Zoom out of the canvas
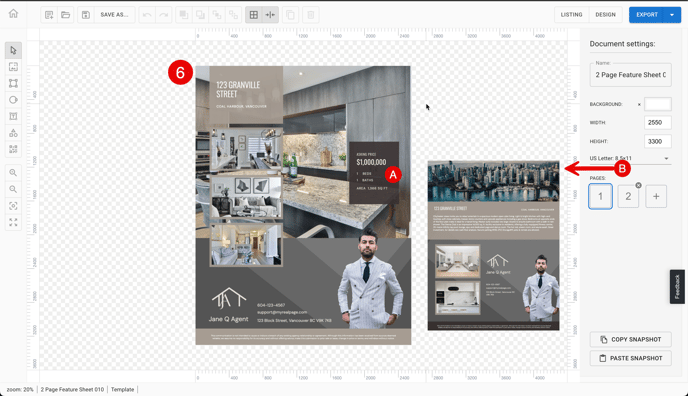Viewport: 688px width, 396px height. point(13,189)
